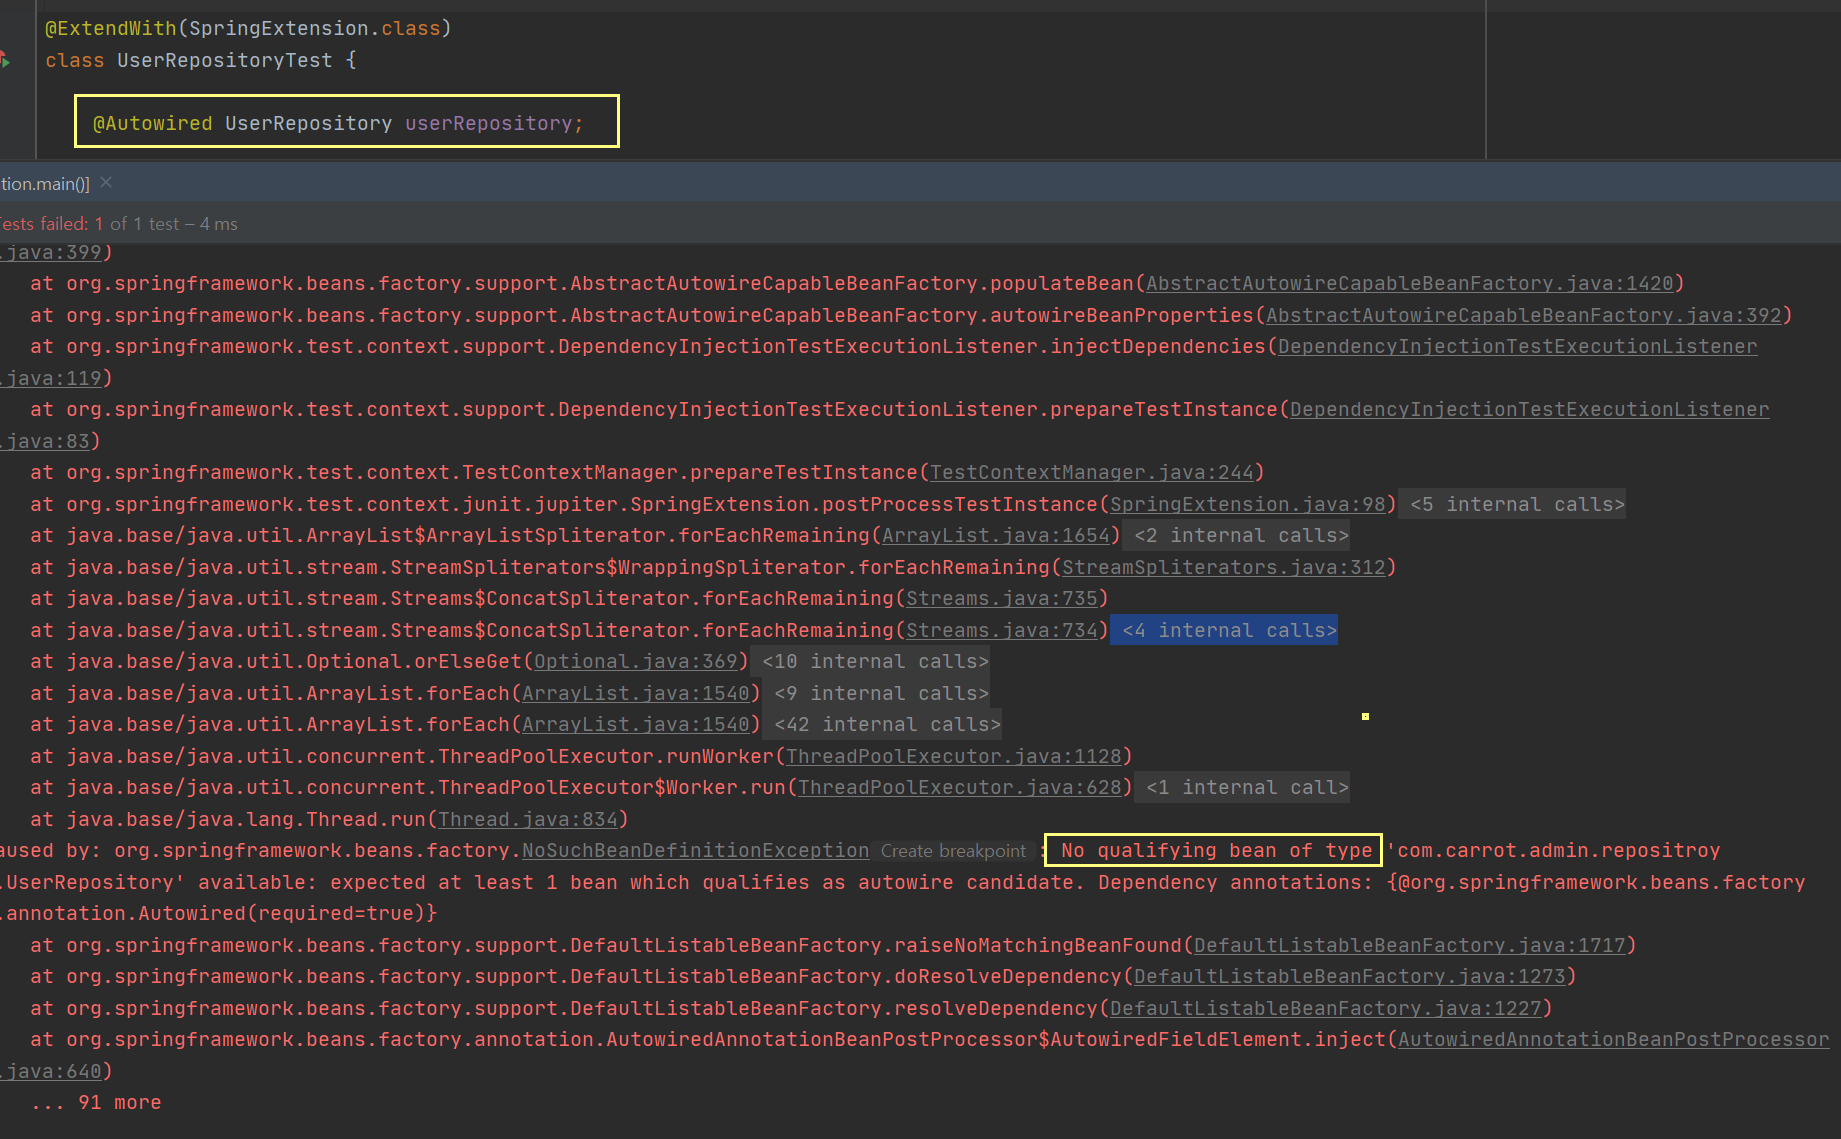The width and height of the screenshot is (1841, 1139).
Task: Expand the 42 internal calls fold
Action: pos(882,725)
